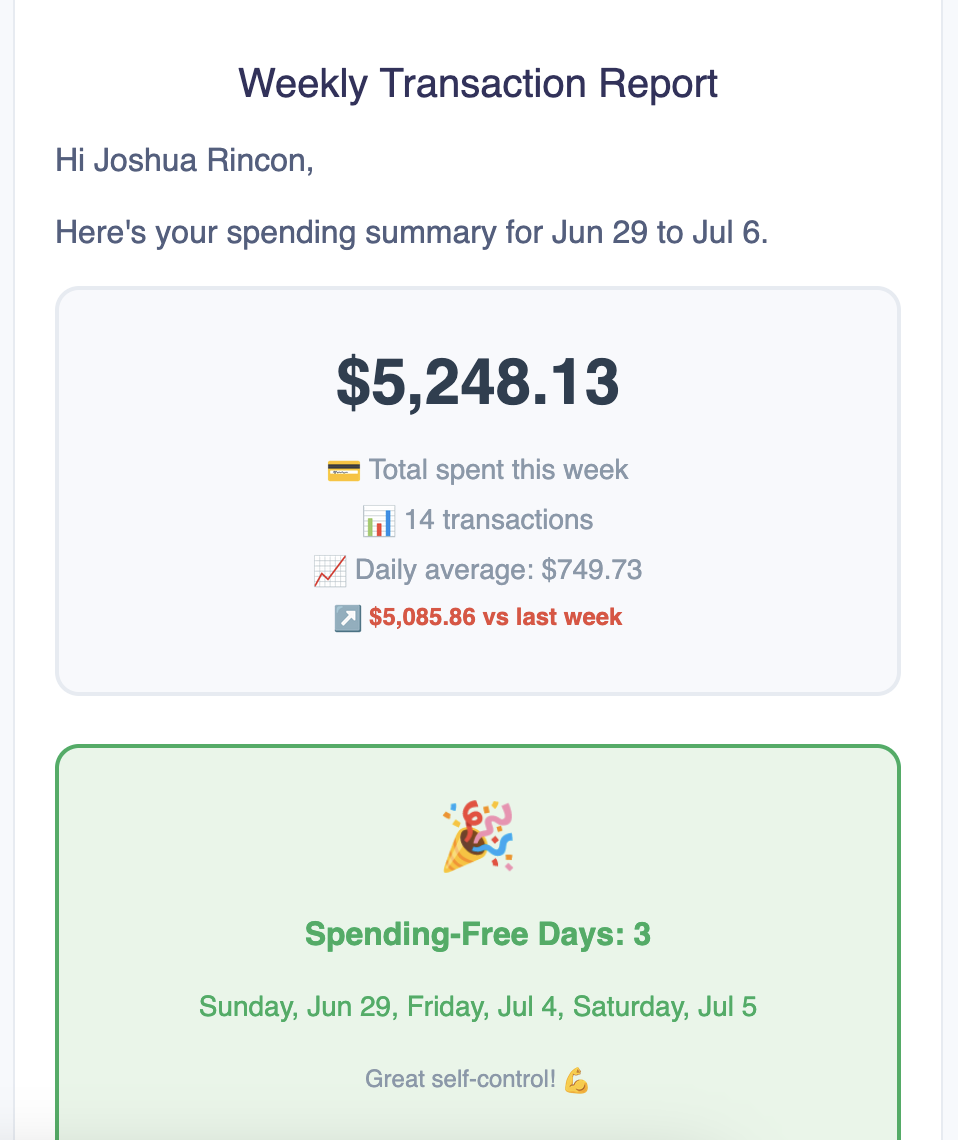Click the spending summary date range sentence
Viewport: 958px width, 1140px height.
(x=411, y=233)
